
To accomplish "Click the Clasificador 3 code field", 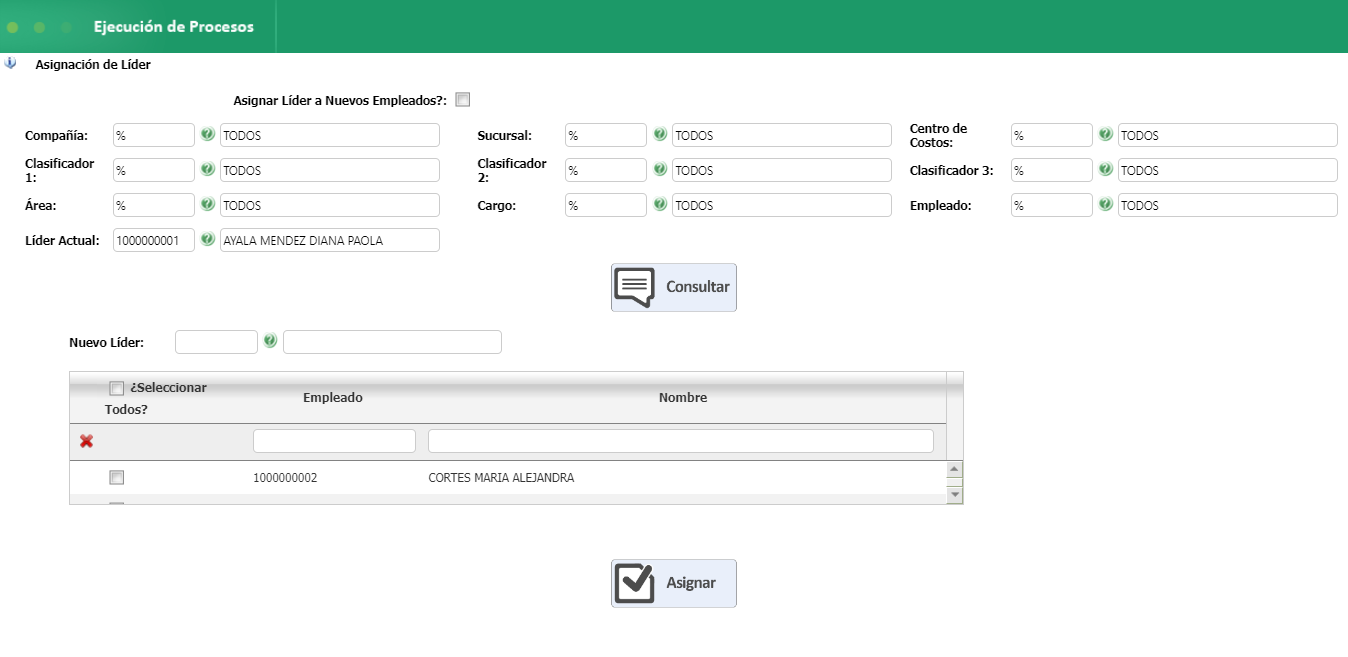I will tap(1052, 170).
